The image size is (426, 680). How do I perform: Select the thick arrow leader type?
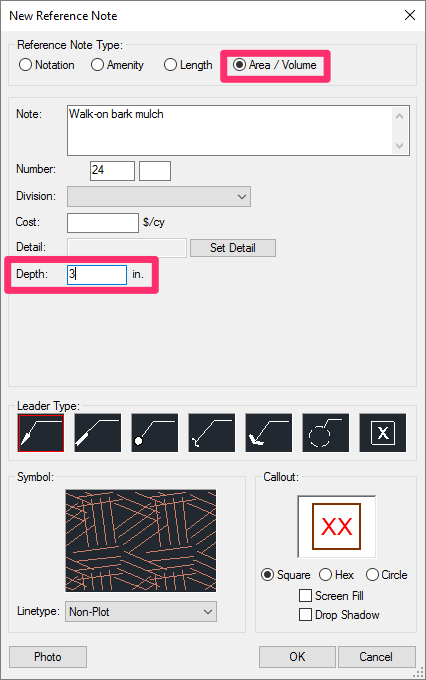tap(98, 433)
